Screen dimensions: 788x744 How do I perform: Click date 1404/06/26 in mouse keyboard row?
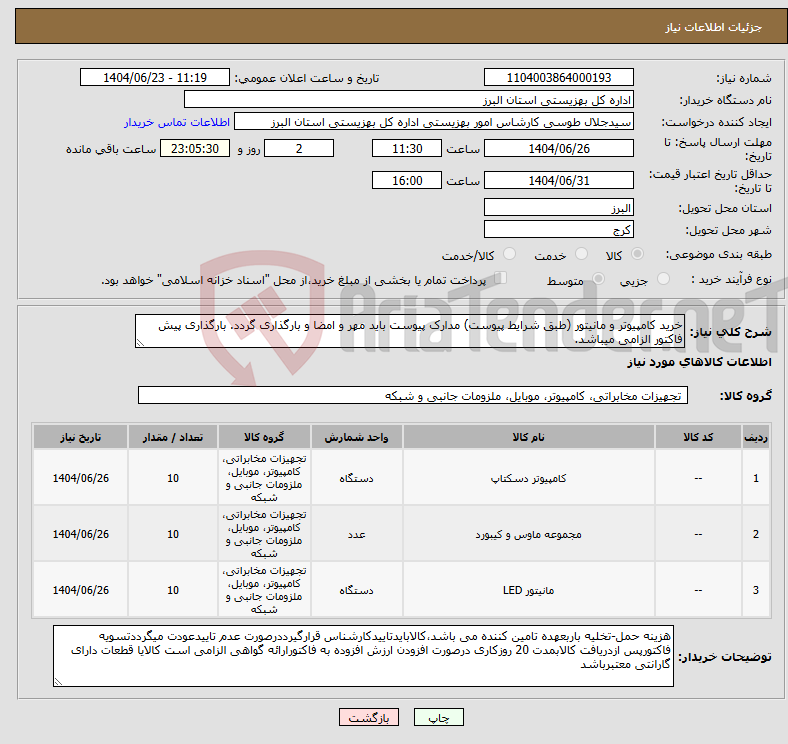coord(80,534)
